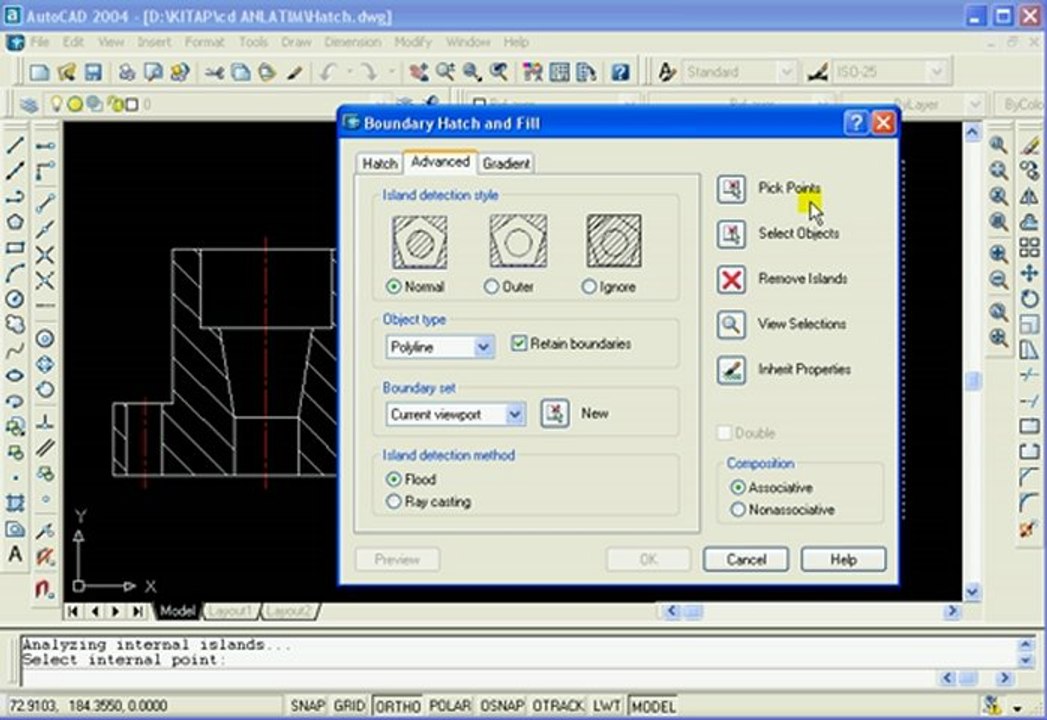Open the Standard text style dropdown

(x=787, y=71)
